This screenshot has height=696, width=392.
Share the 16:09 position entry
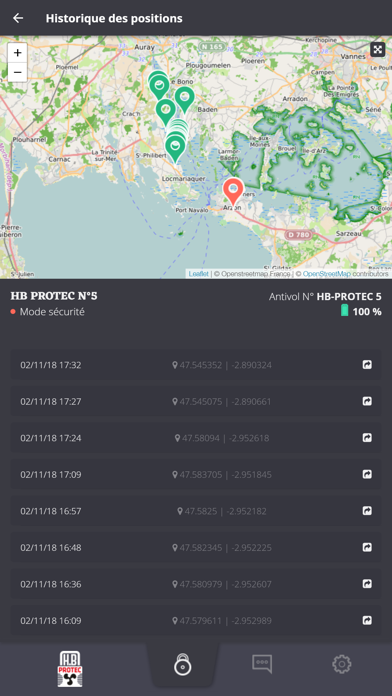coord(367,620)
